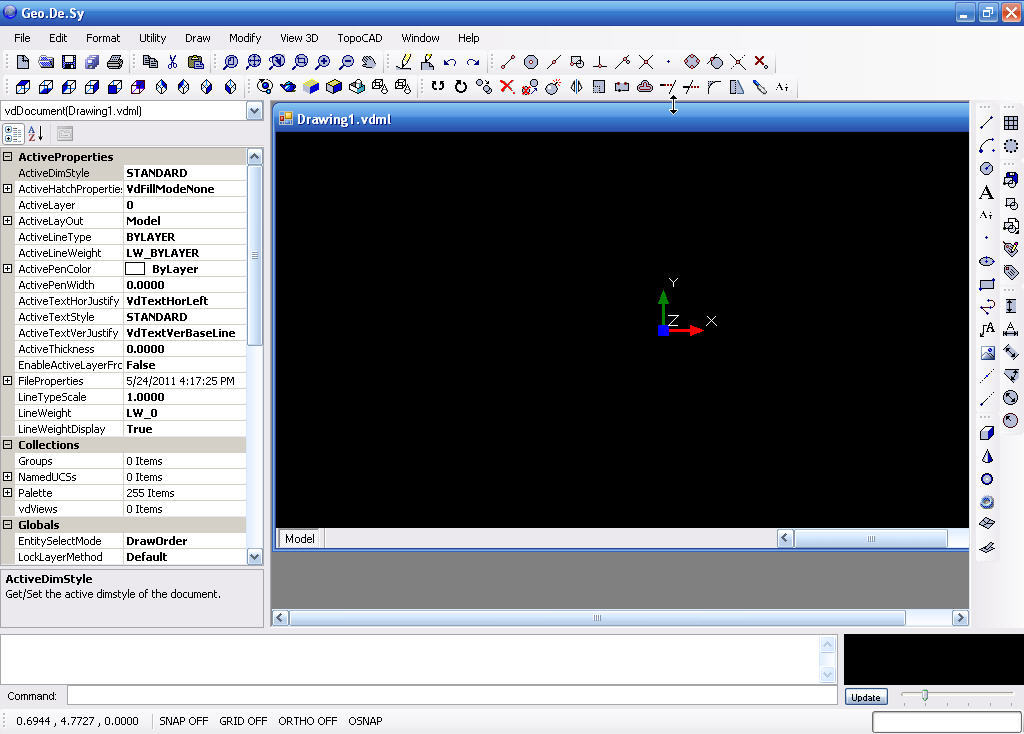Expand the ActivePenColor property
This screenshot has height=734, width=1024.
(7, 268)
